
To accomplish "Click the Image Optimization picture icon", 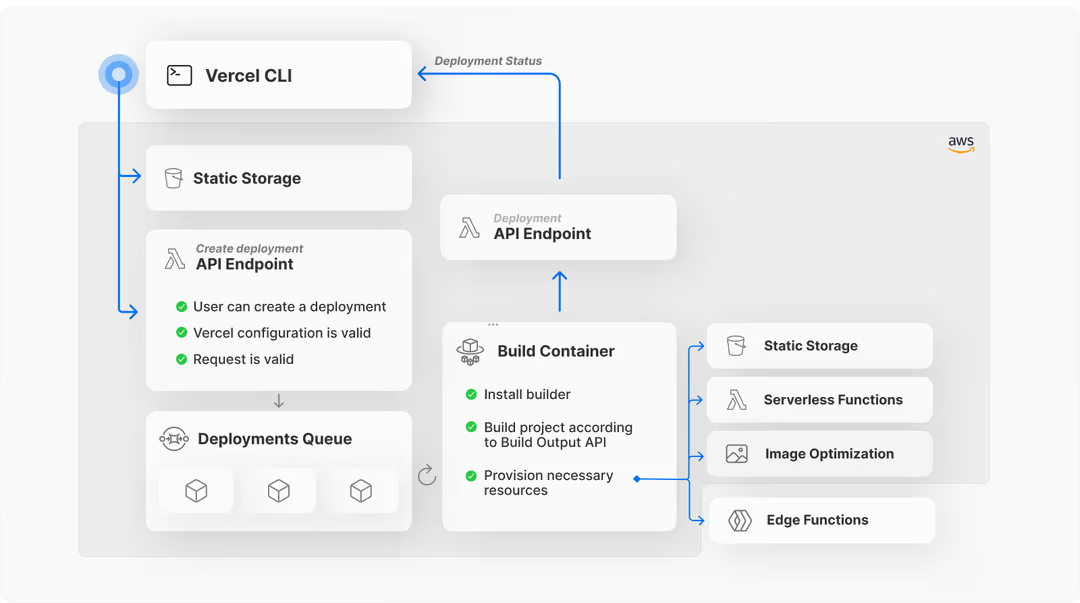I will tap(736, 454).
